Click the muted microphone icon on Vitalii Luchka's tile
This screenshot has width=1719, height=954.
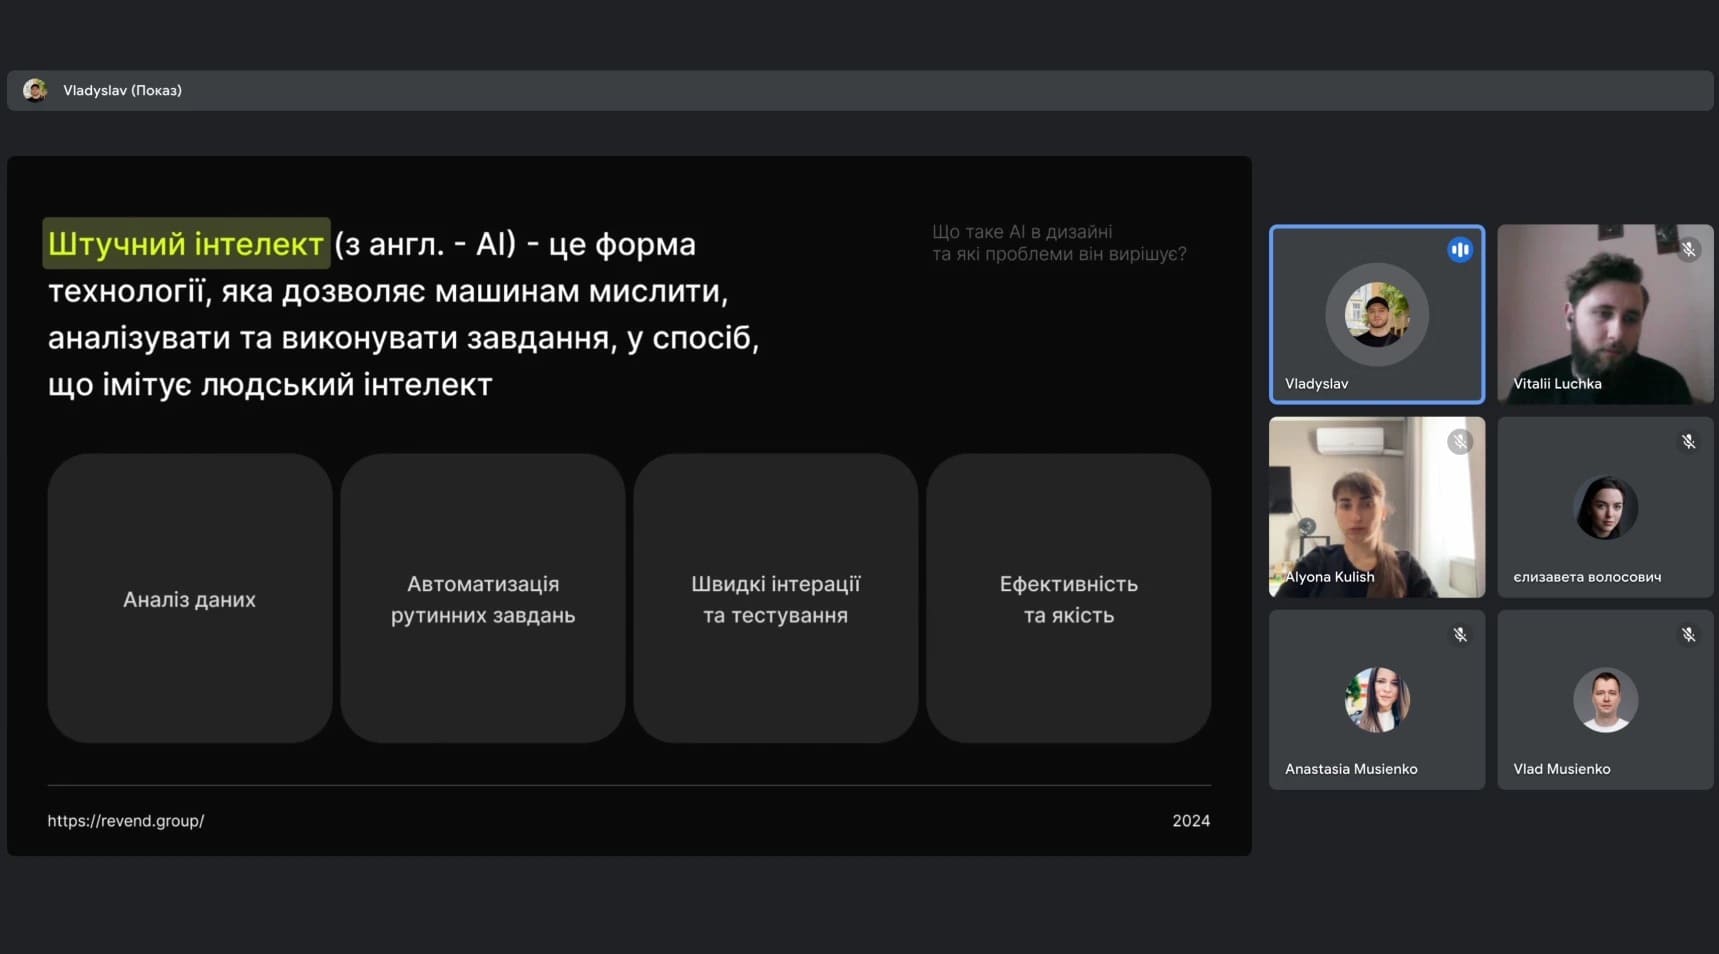tap(1688, 250)
